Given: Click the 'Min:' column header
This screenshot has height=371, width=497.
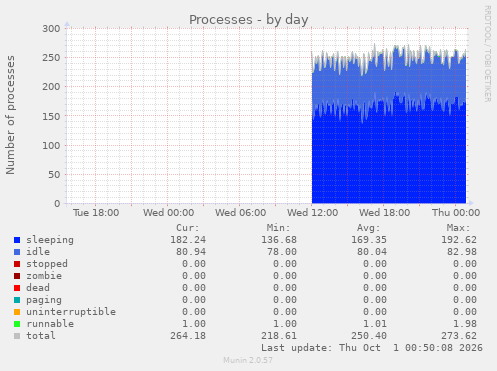Looking at the screenshot, I should coord(278,228).
